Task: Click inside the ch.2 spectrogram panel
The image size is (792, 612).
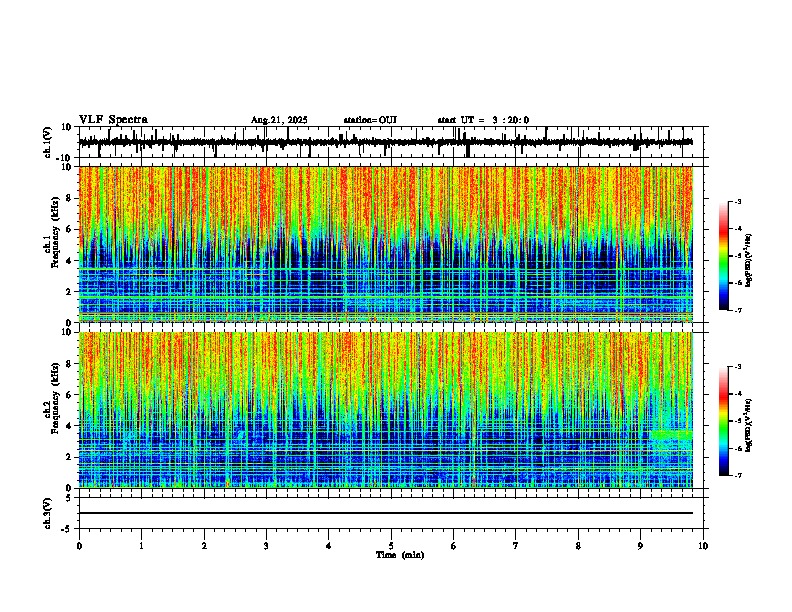Action: point(385,410)
